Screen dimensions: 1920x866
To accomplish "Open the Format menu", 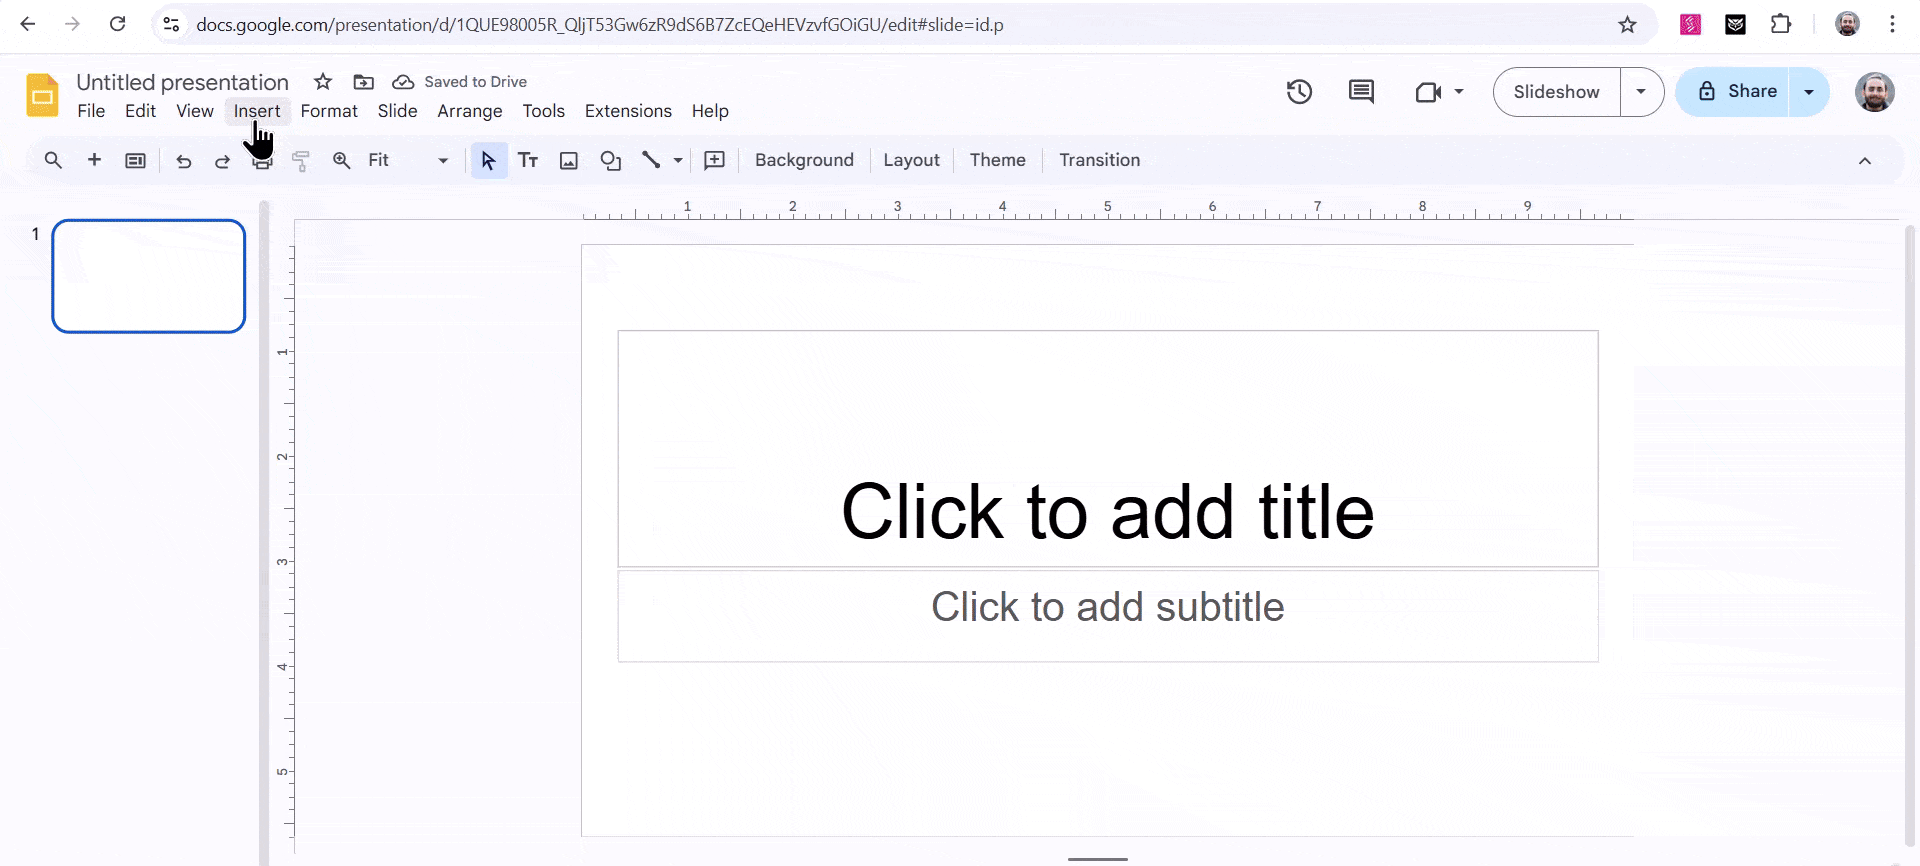I will click(x=329, y=111).
